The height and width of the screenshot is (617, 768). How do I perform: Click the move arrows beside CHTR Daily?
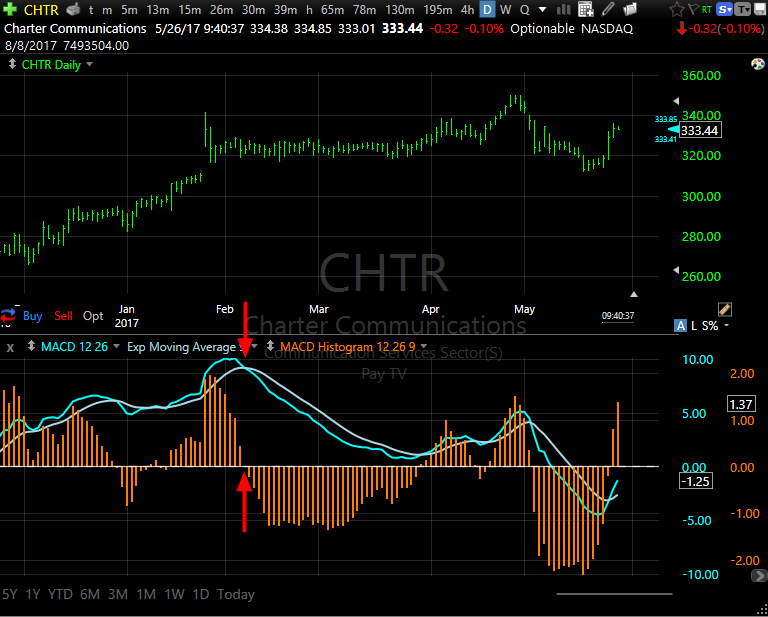tap(13, 64)
